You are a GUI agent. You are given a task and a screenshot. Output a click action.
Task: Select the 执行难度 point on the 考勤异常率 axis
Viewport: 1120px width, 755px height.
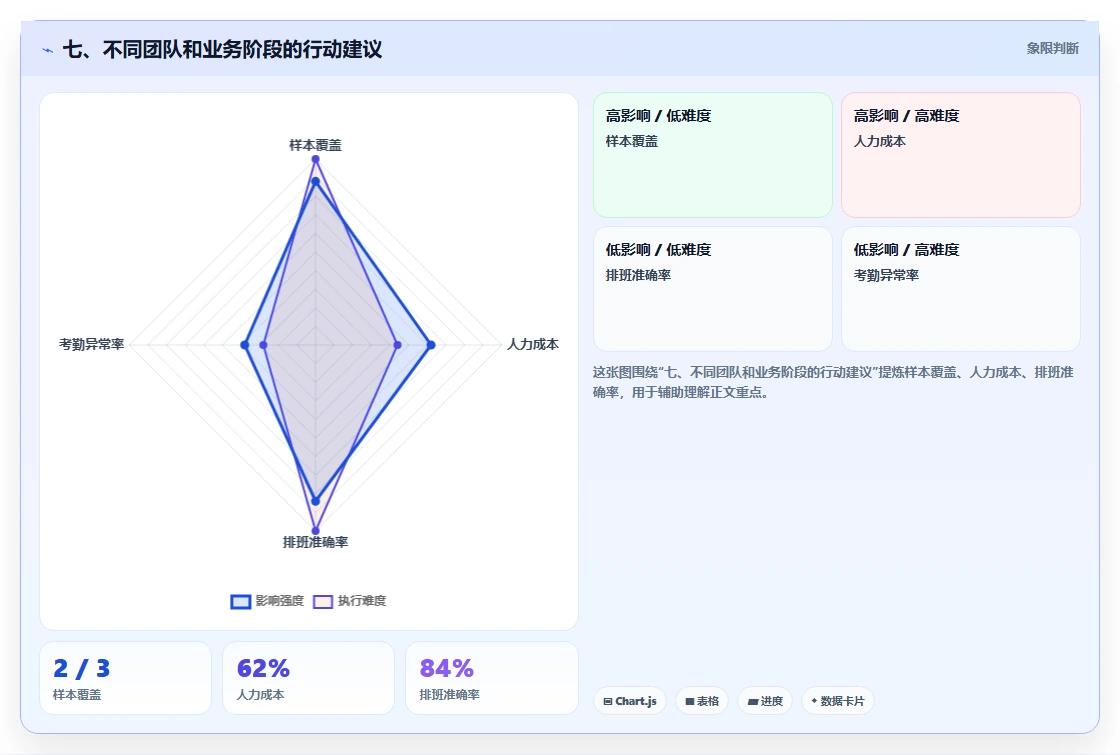pyautogui.click(x=264, y=345)
